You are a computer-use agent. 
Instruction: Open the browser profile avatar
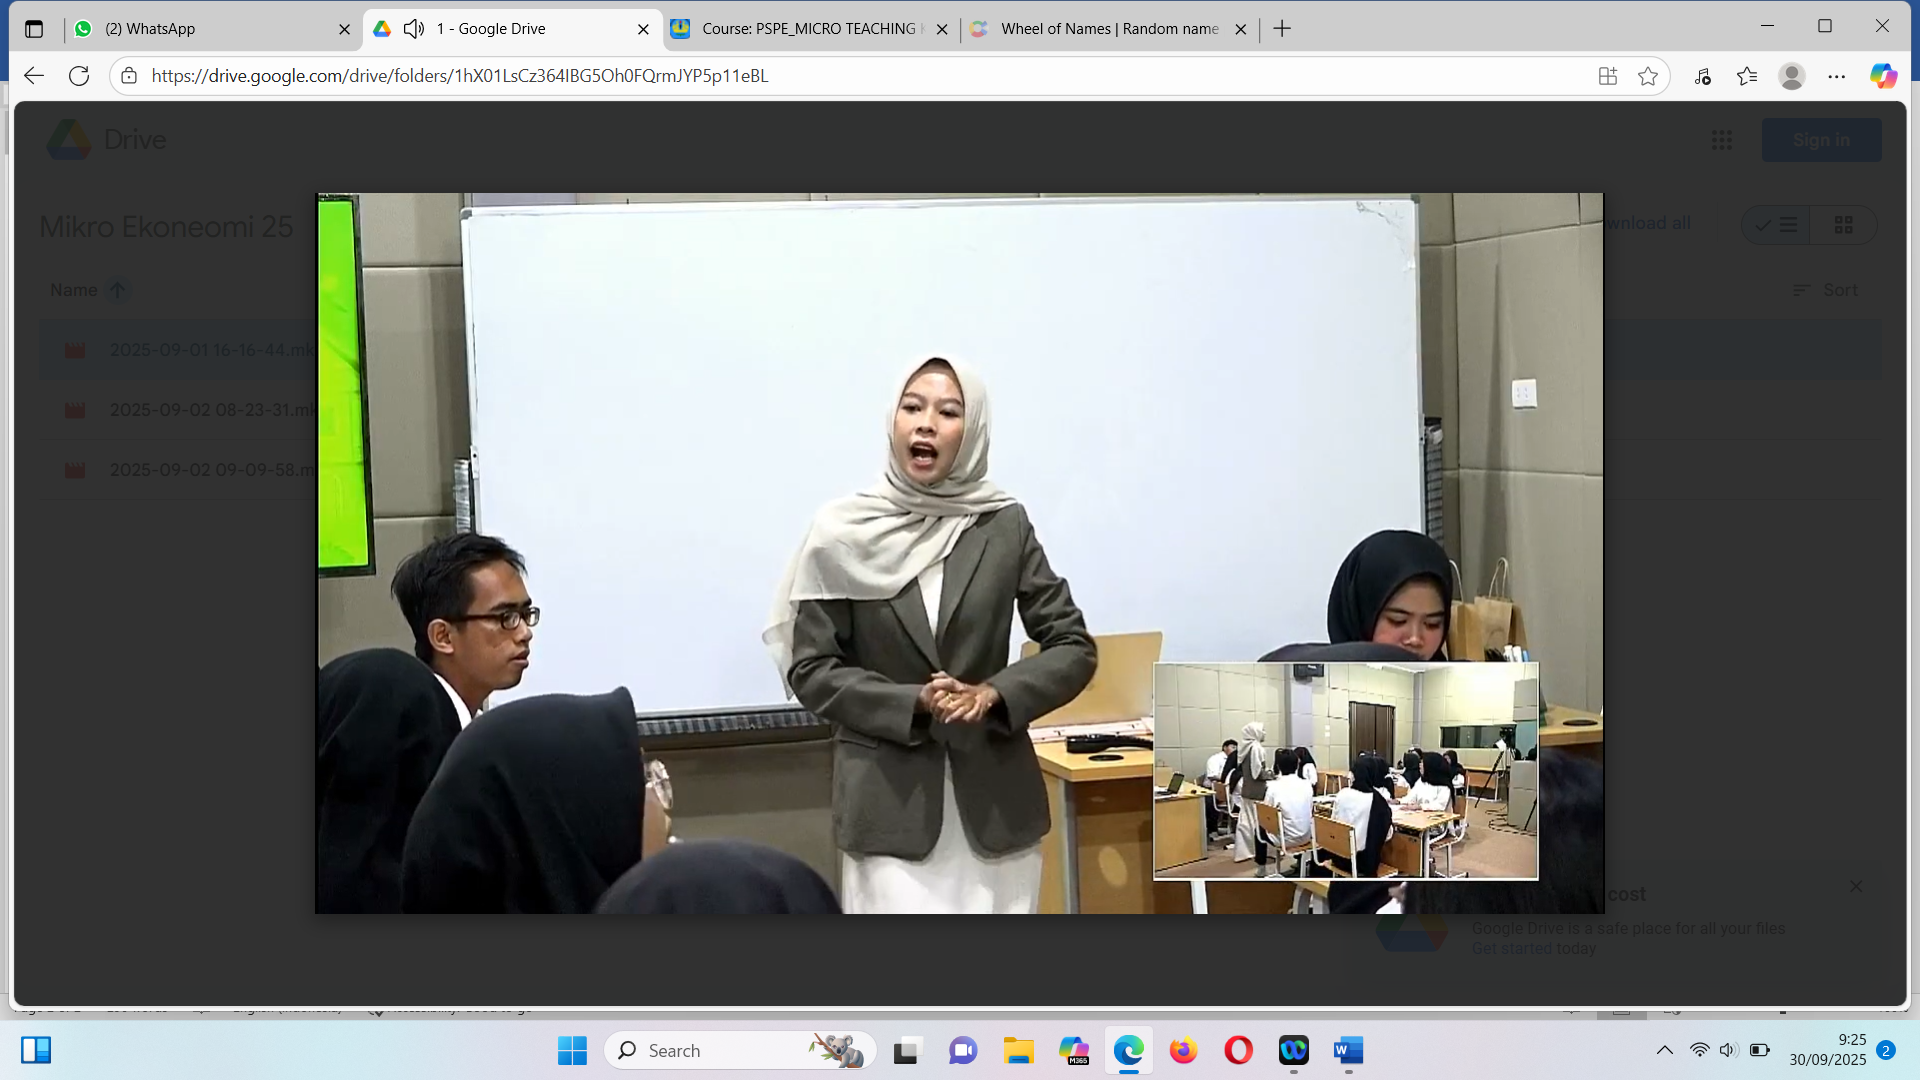pyautogui.click(x=1791, y=76)
